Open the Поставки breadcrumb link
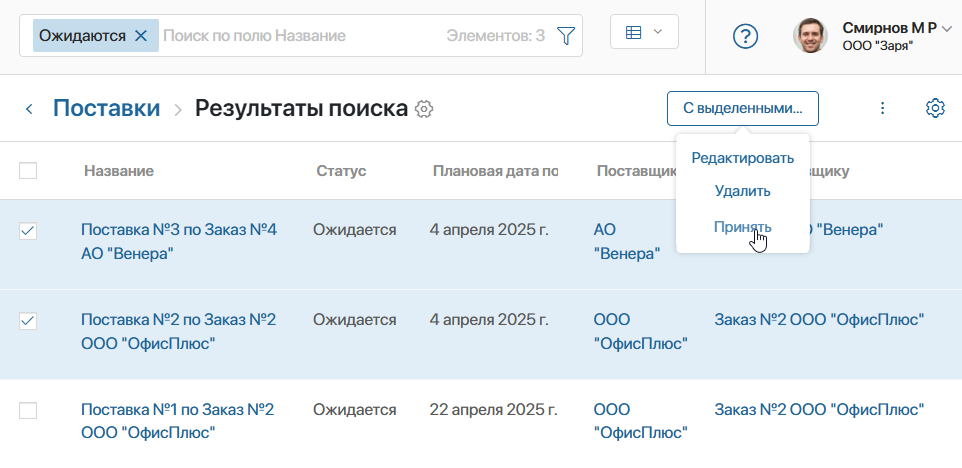The width and height of the screenshot is (962, 468). [x=106, y=108]
